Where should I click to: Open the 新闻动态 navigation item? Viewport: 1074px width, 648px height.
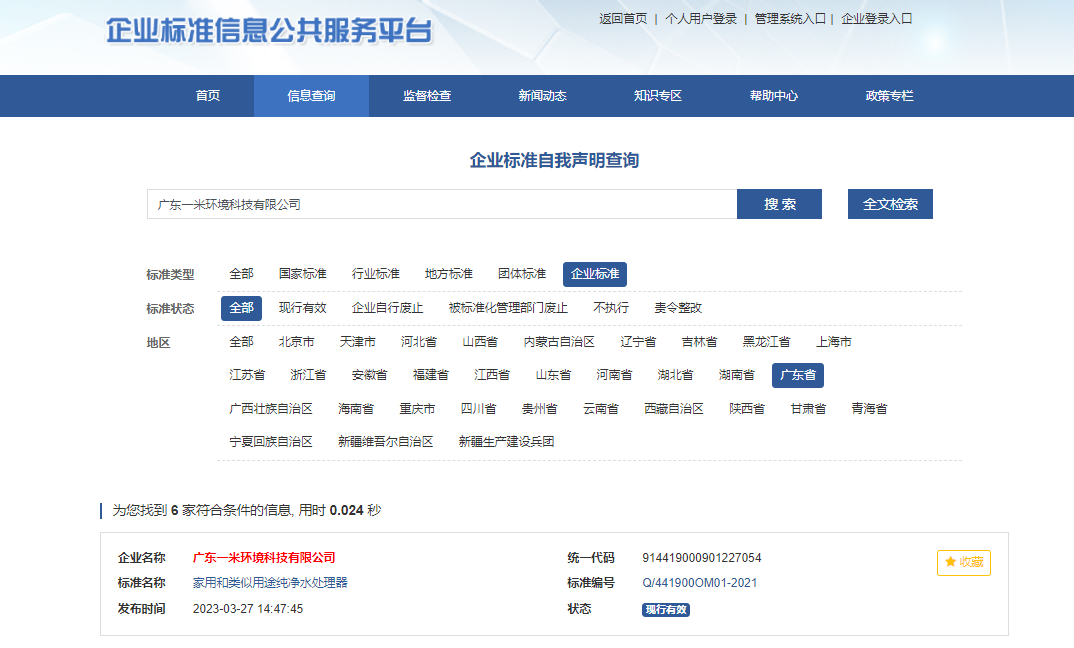coord(542,96)
